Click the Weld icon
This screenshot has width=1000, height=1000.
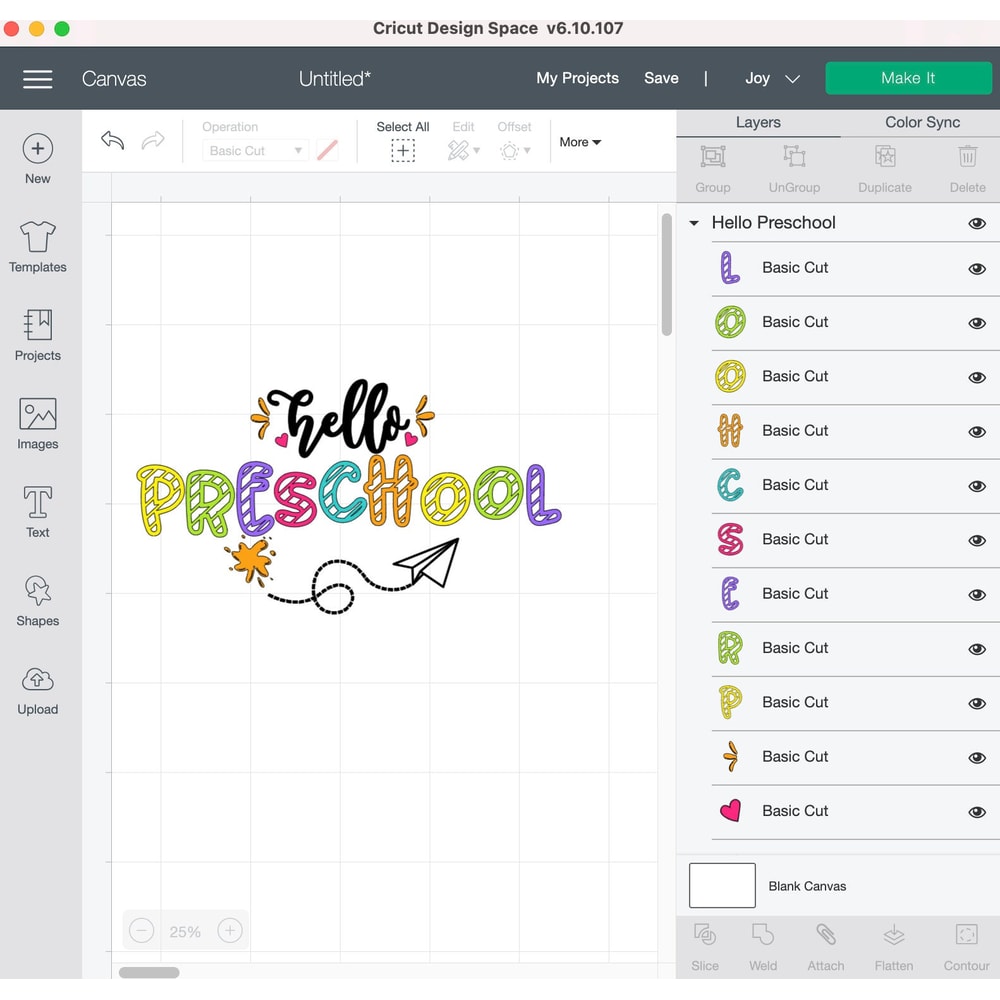tap(763, 946)
